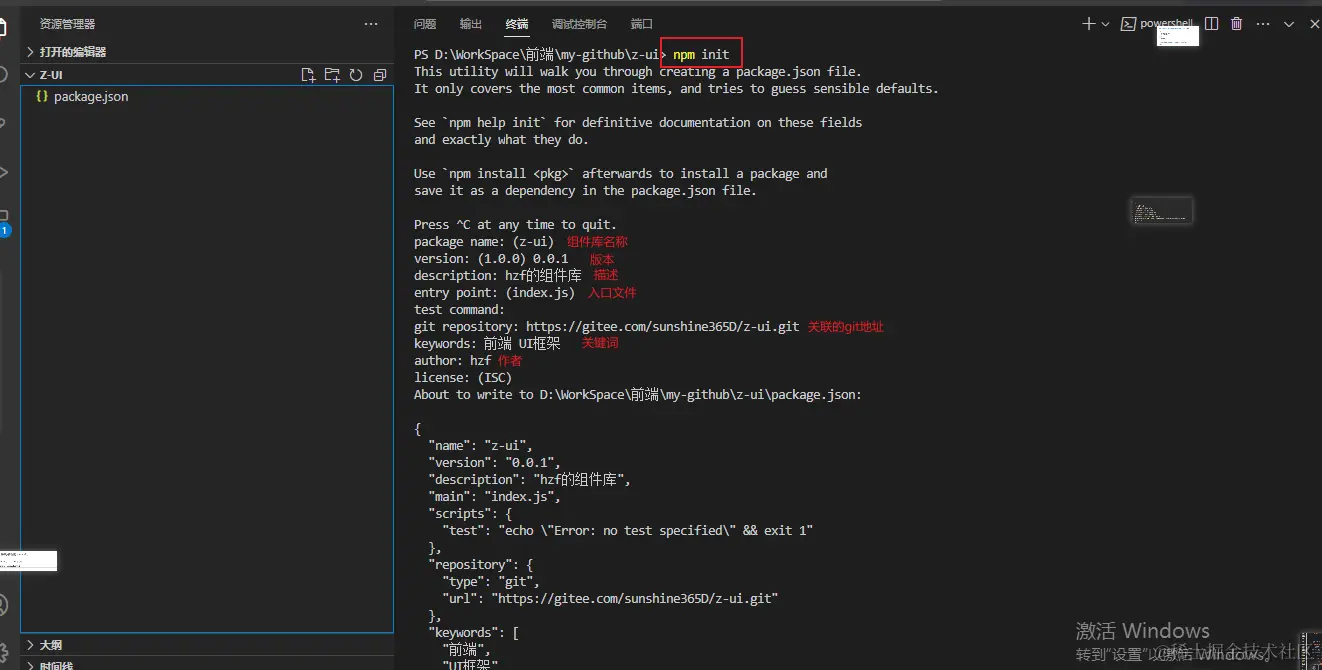The width and height of the screenshot is (1322, 670).
Task: Open Extensions view with badge 1
Action: click(4, 221)
